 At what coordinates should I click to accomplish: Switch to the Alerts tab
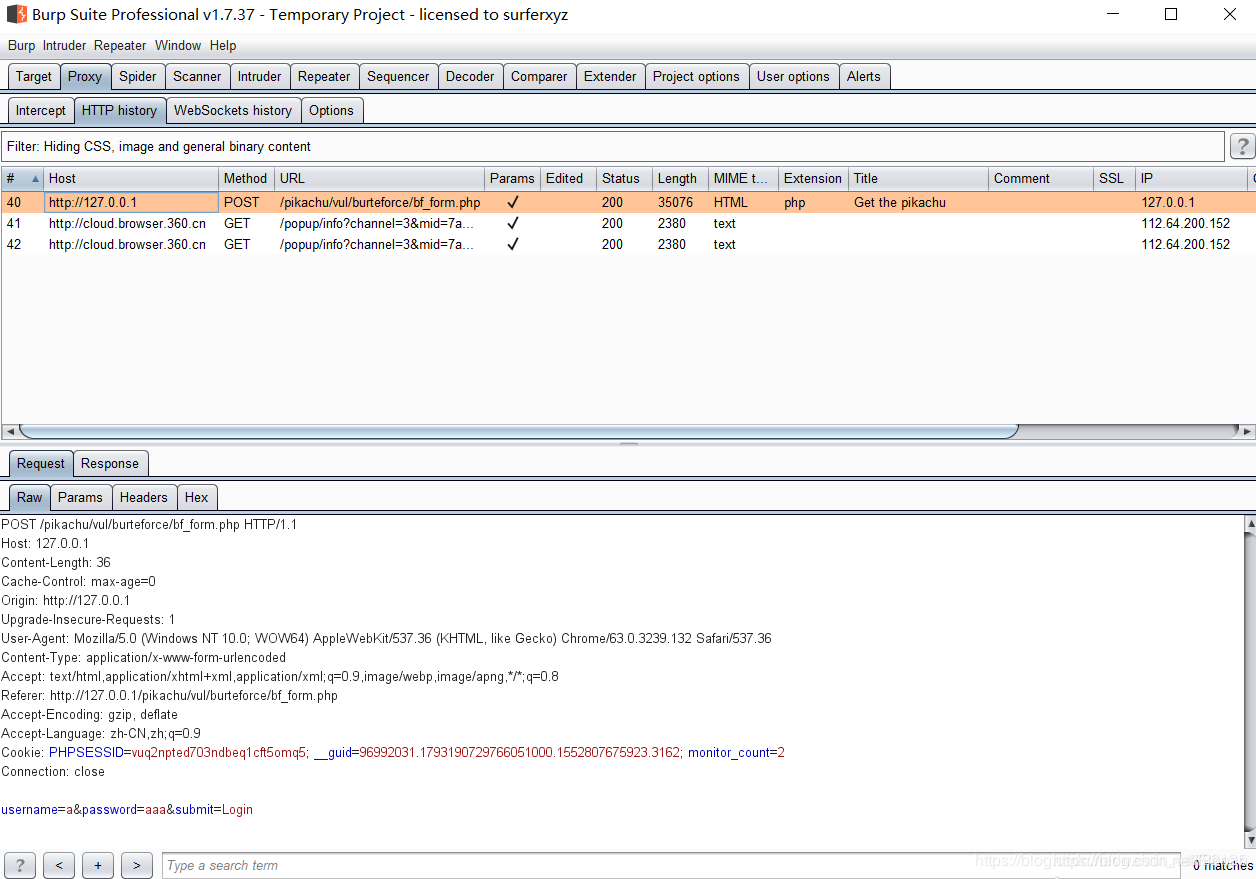[864, 76]
